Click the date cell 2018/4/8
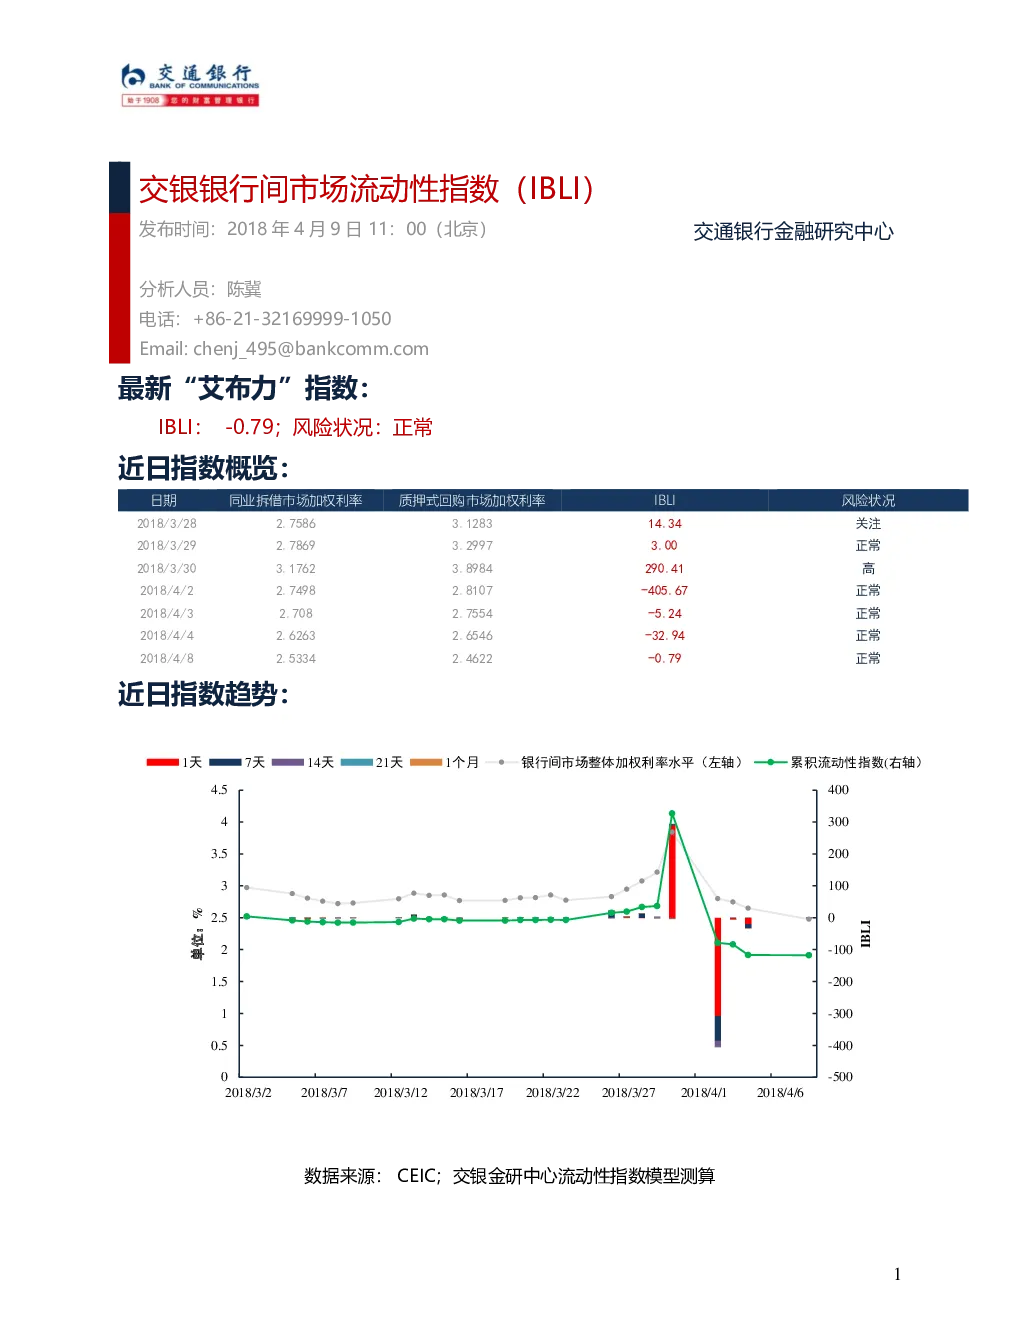The width and height of the screenshot is (1020, 1320). pyautogui.click(x=167, y=658)
